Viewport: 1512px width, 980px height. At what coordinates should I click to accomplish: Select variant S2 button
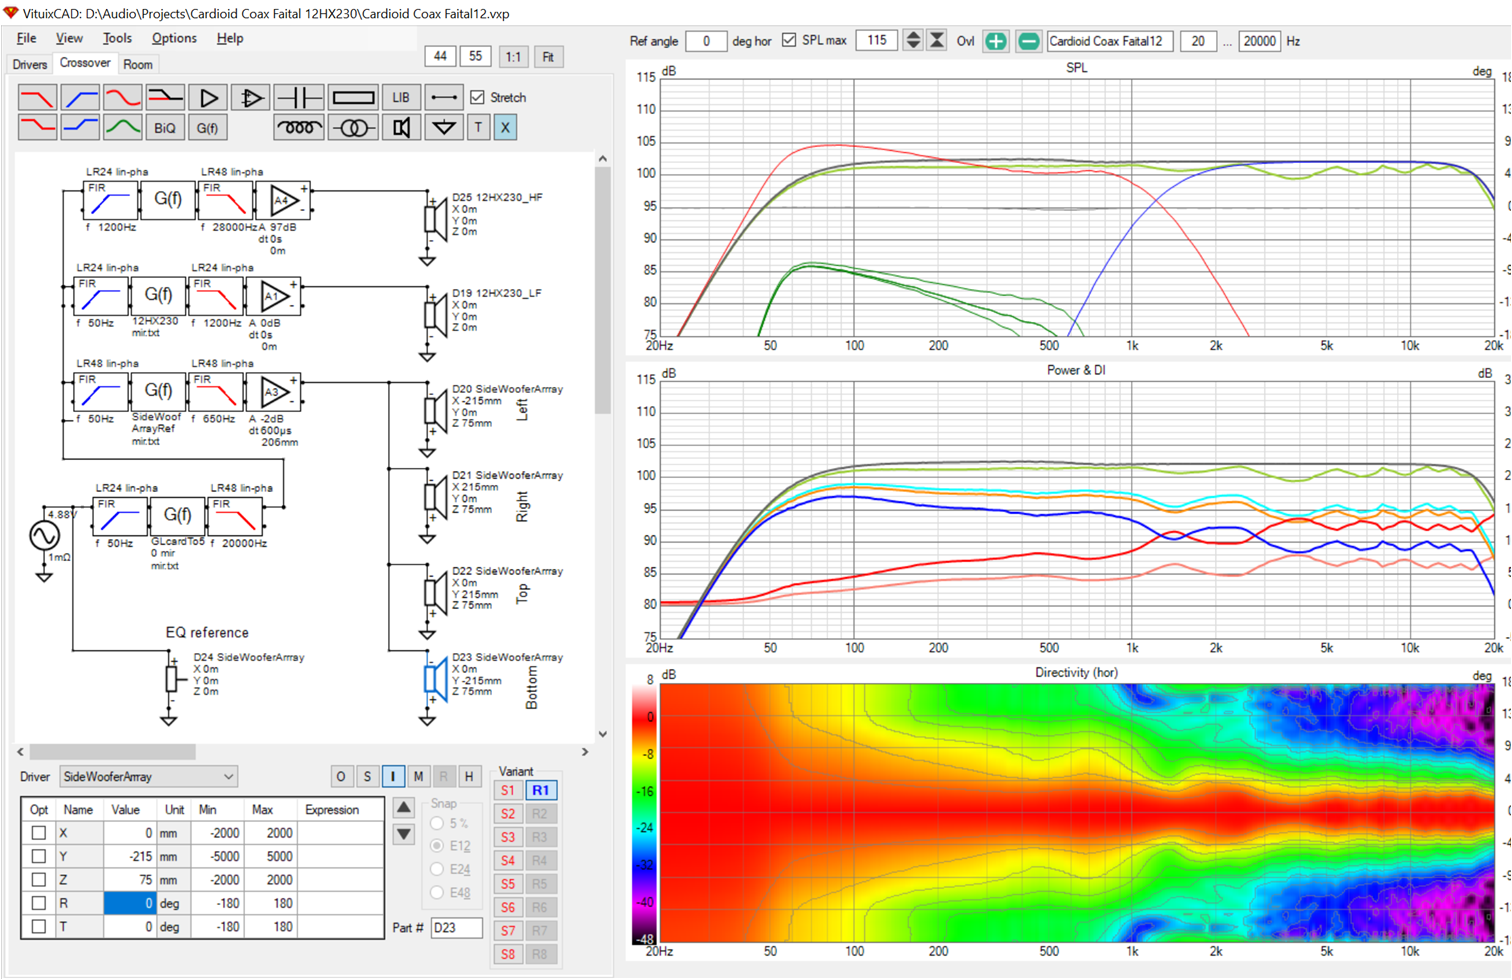pos(508,814)
